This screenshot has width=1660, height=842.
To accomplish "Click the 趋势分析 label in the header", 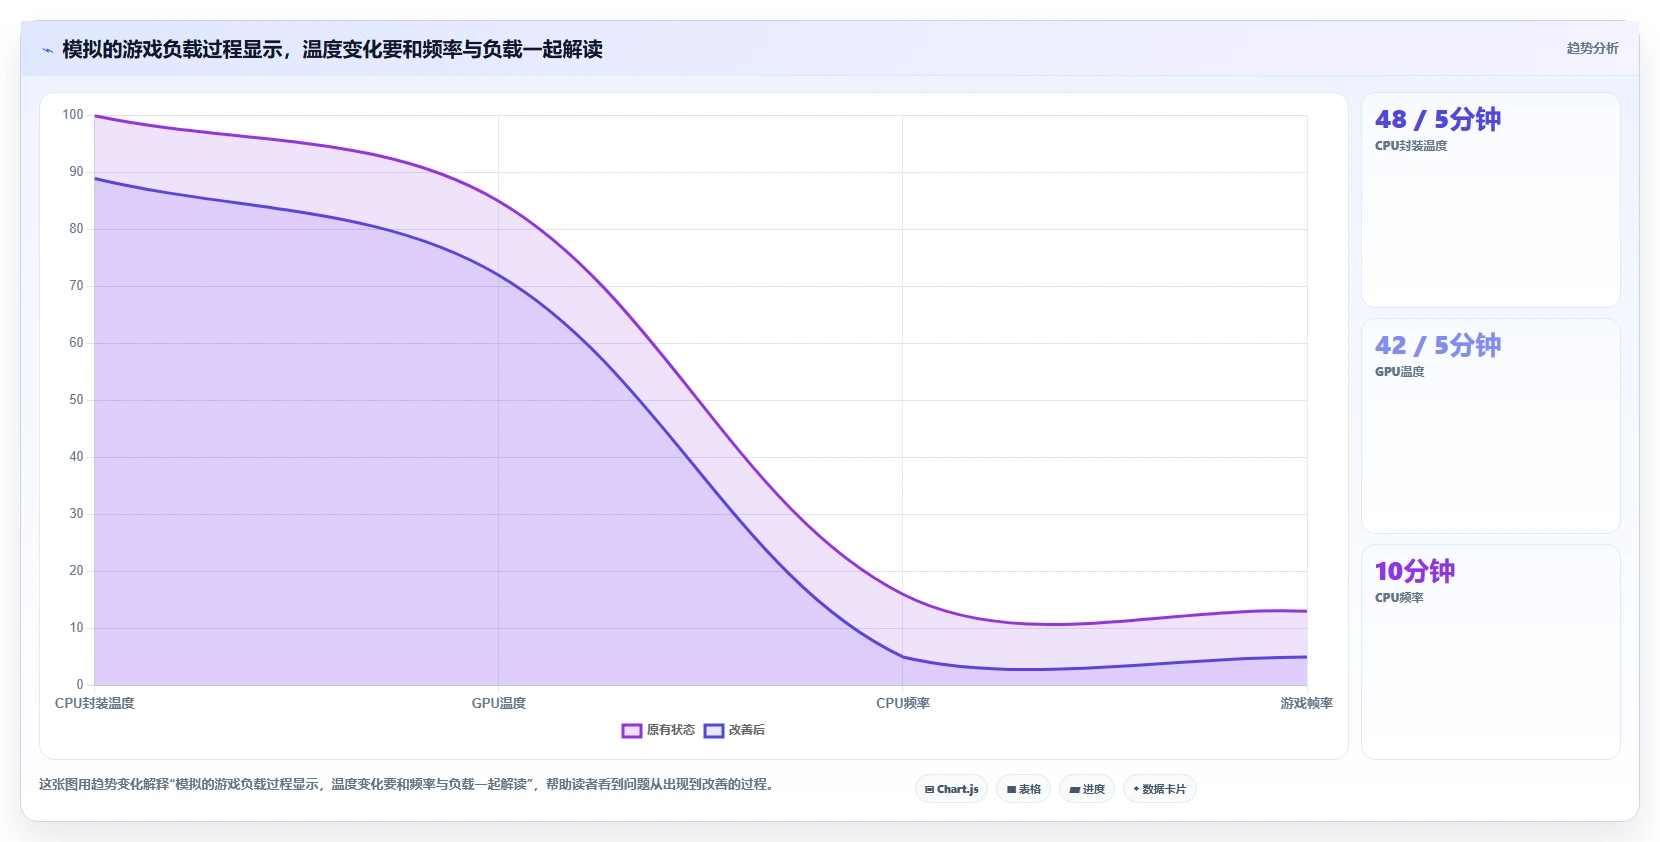I will click(x=1592, y=48).
